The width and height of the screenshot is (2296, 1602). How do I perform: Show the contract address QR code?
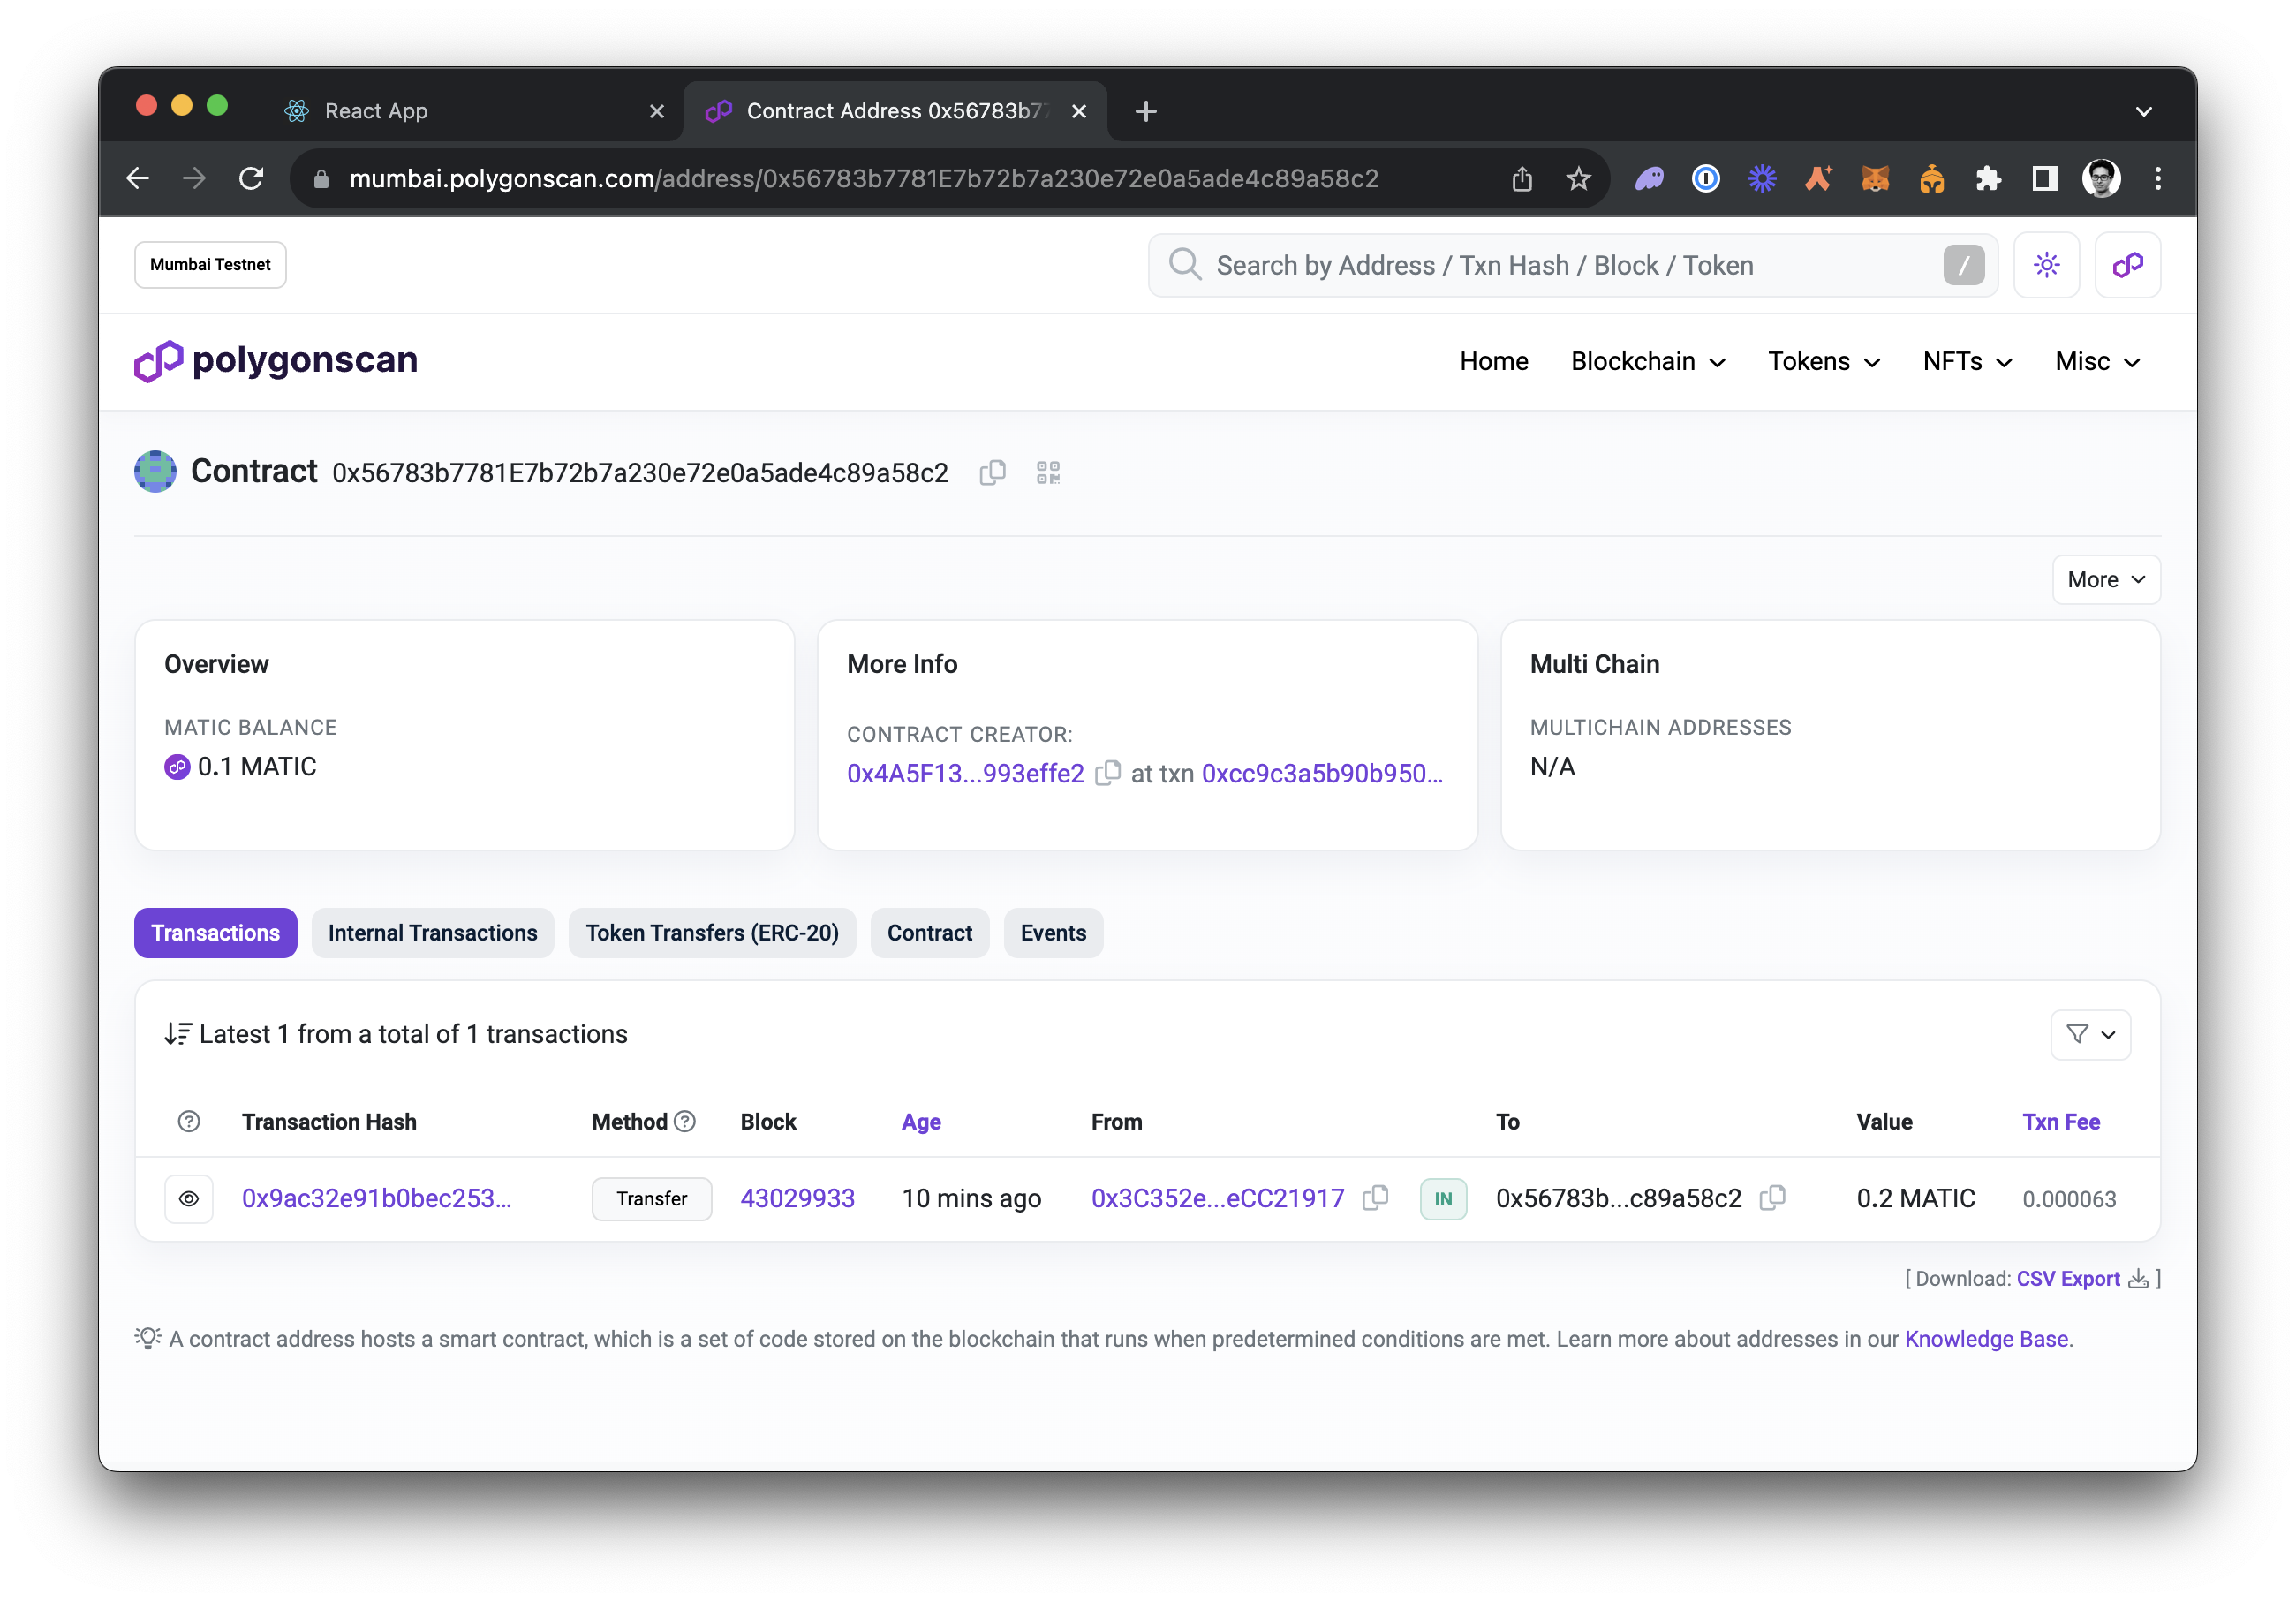click(x=1048, y=472)
